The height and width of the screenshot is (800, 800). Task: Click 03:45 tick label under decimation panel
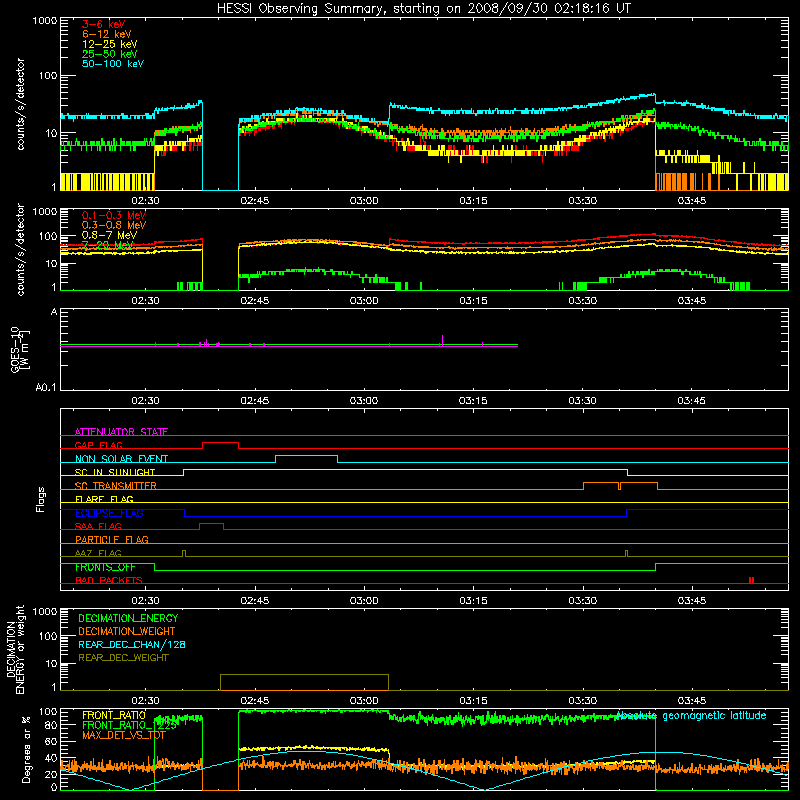point(691,701)
